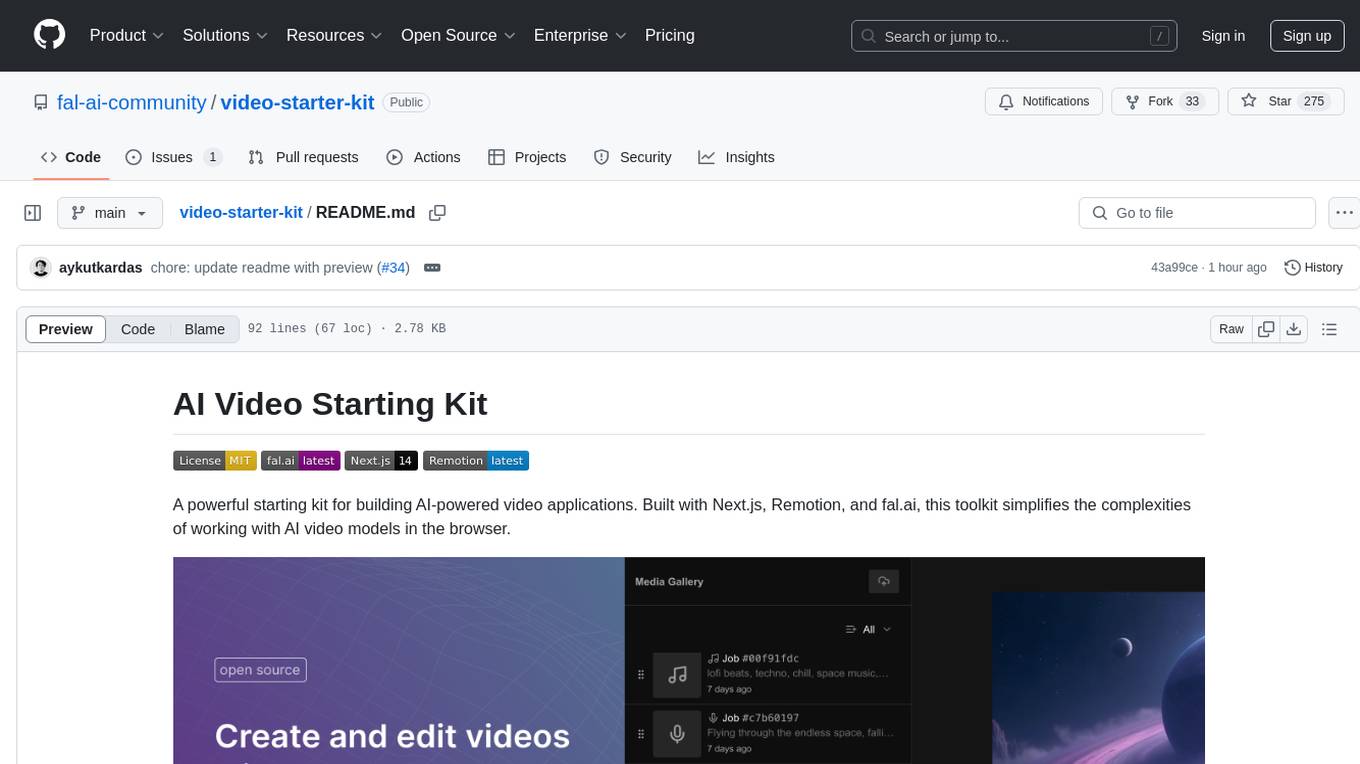Viewport: 1360px width, 764px height.
Task: View file History
Action: tap(1313, 268)
